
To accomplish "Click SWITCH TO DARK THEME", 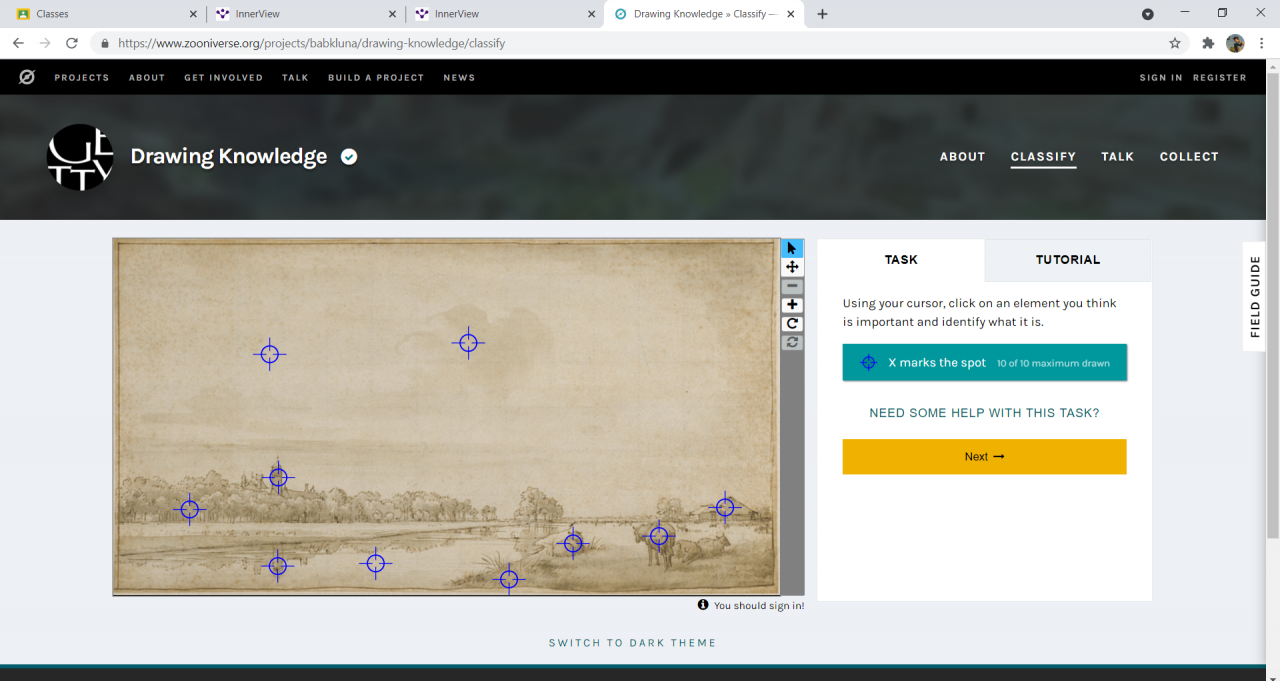I will 632,643.
